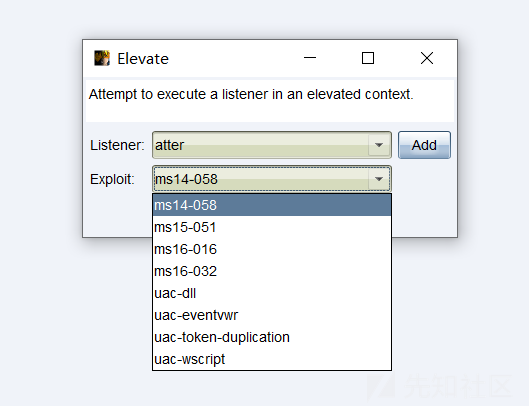Select ms15-051 exploit option
The height and width of the screenshot is (406, 529).
272,227
